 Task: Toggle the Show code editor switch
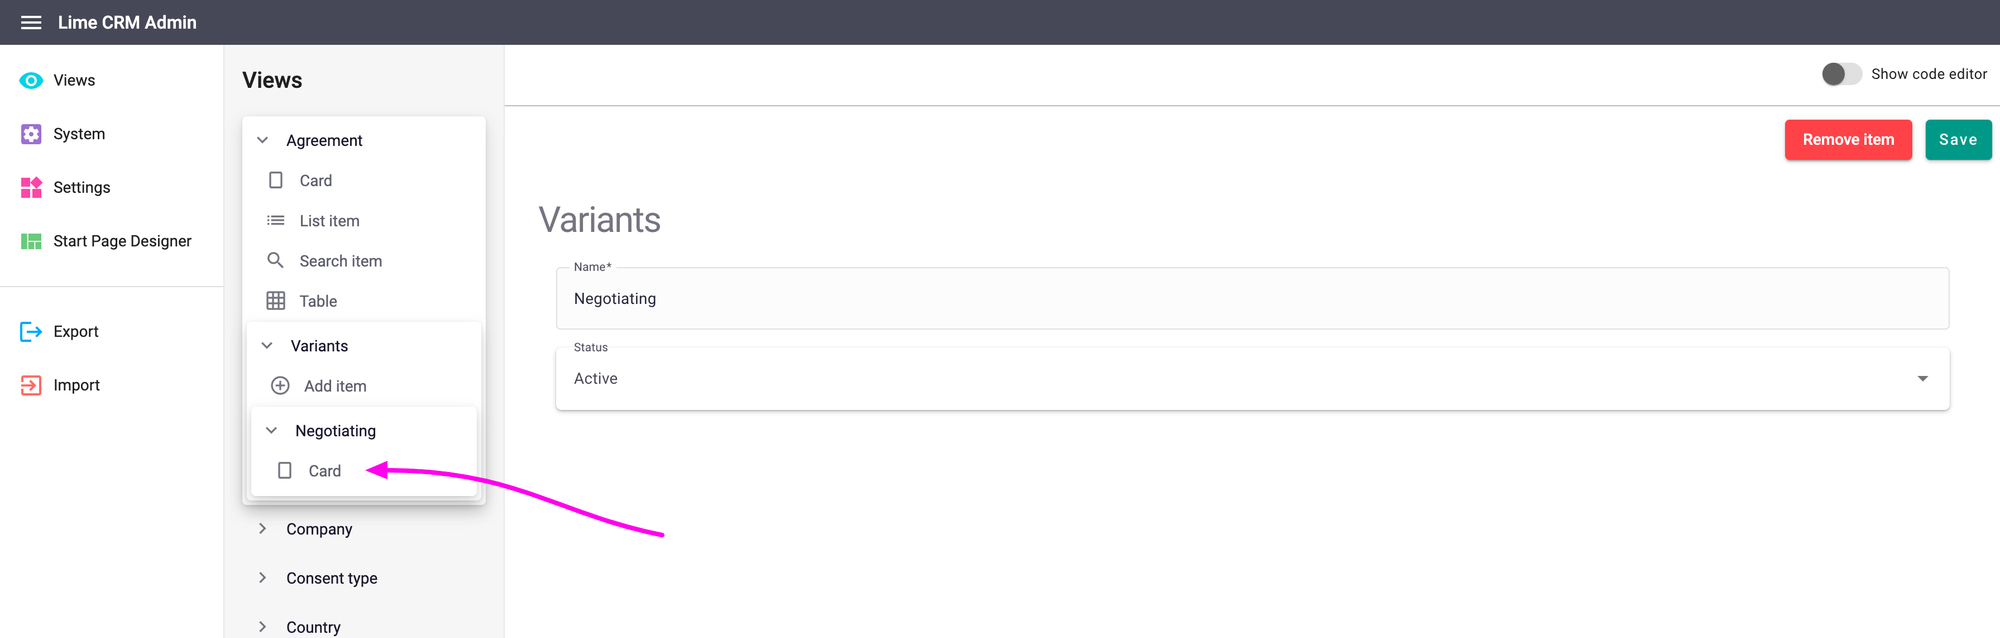pos(1841,74)
